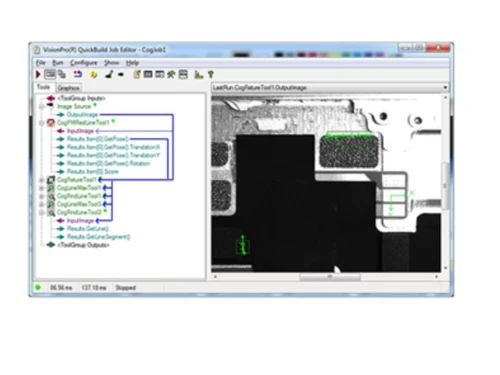500x375 pixels.
Task: Select the Results GetLineSegment() row
Action: tap(99, 237)
